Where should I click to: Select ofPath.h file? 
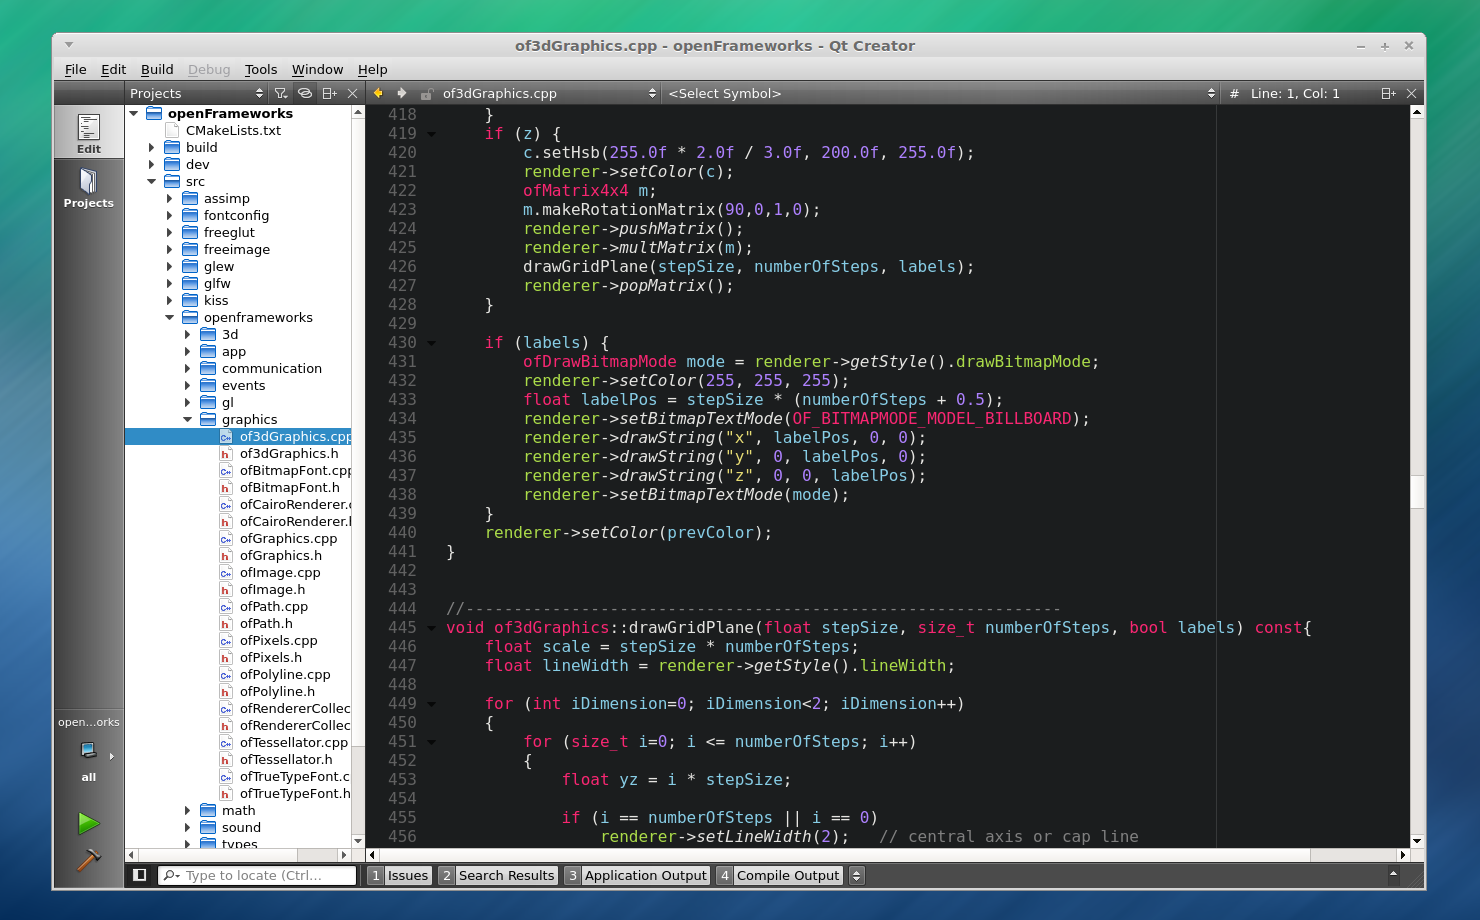coord(266,624)
